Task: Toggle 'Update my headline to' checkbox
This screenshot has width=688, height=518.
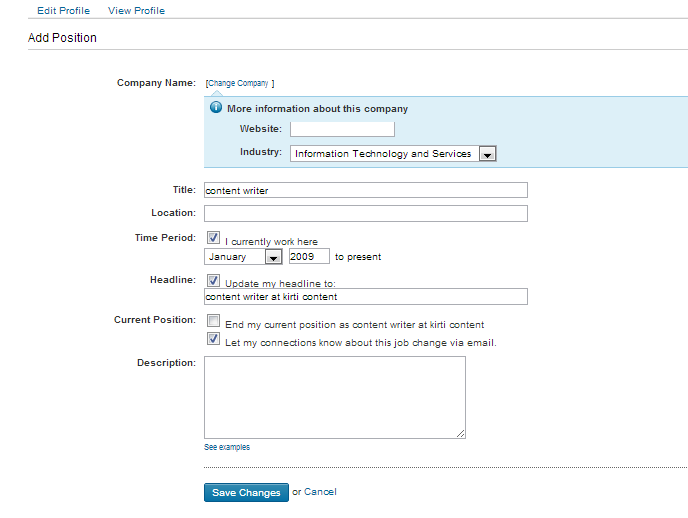Action: (x=214, y=280)
